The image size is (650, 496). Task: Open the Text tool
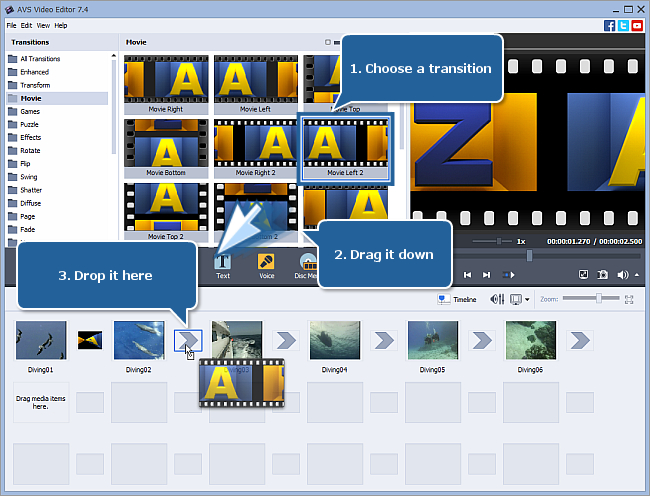(223, 266)
